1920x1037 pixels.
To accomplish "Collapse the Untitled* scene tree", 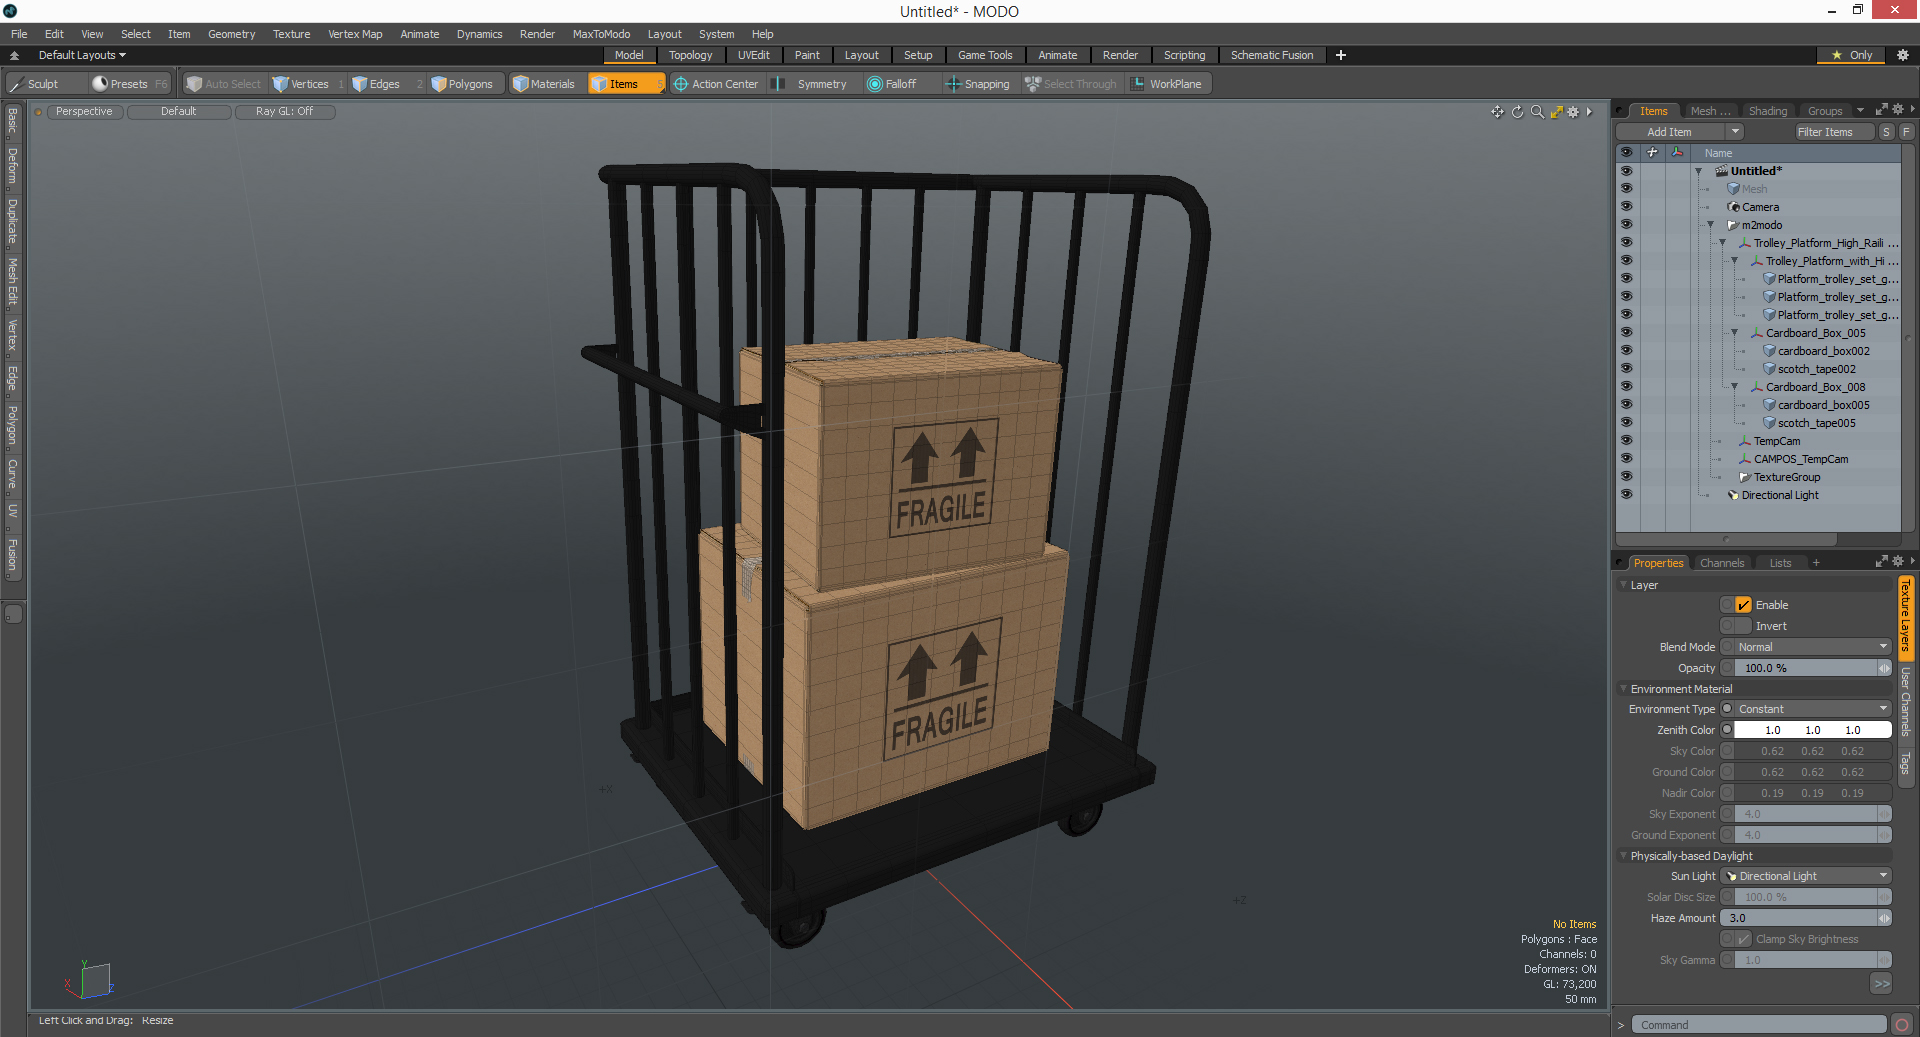I will point(1698,171).
